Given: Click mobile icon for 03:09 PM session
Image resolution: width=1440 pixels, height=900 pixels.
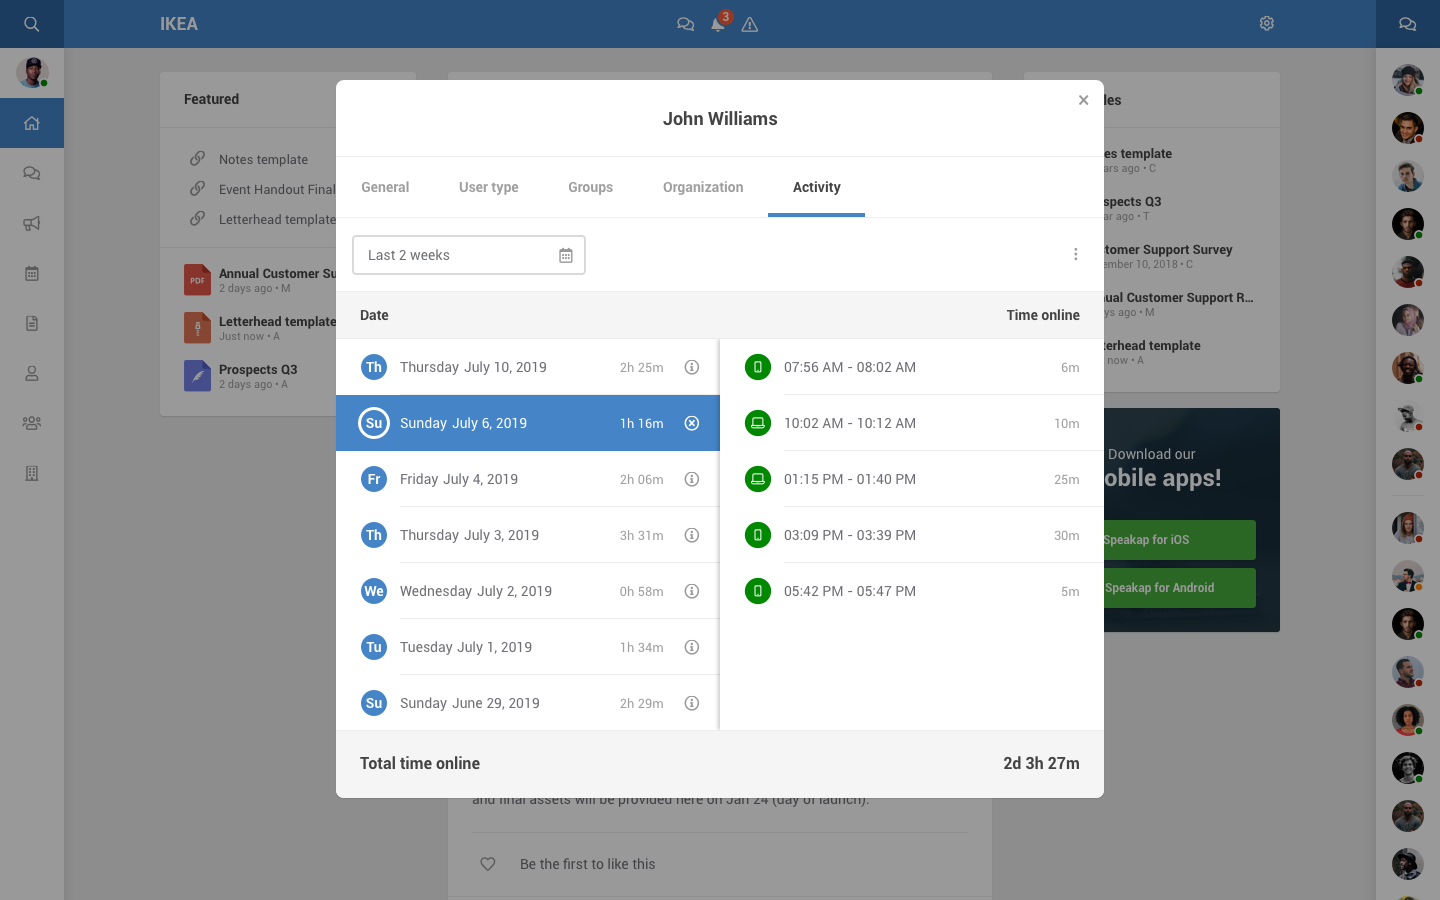Looking at the screenshot, I should point(758,535).
